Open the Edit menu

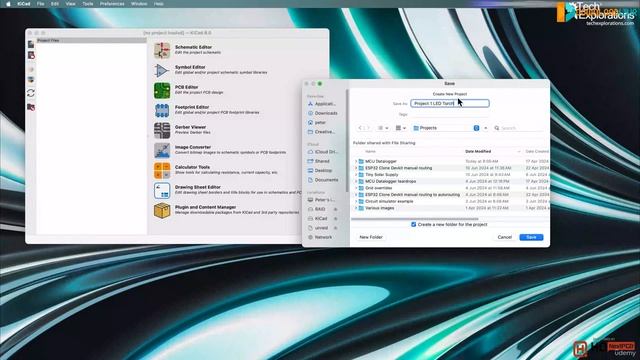click(55, 4)
